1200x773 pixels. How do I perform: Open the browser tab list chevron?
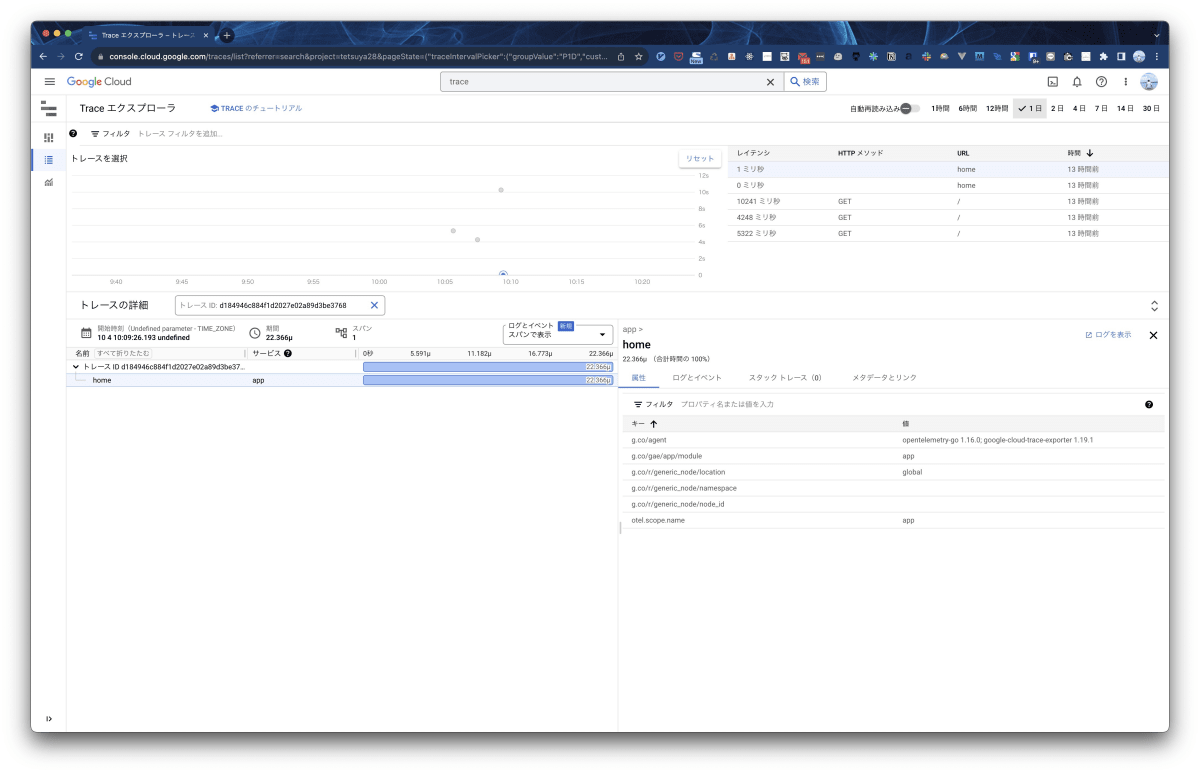pos(1157,35)
